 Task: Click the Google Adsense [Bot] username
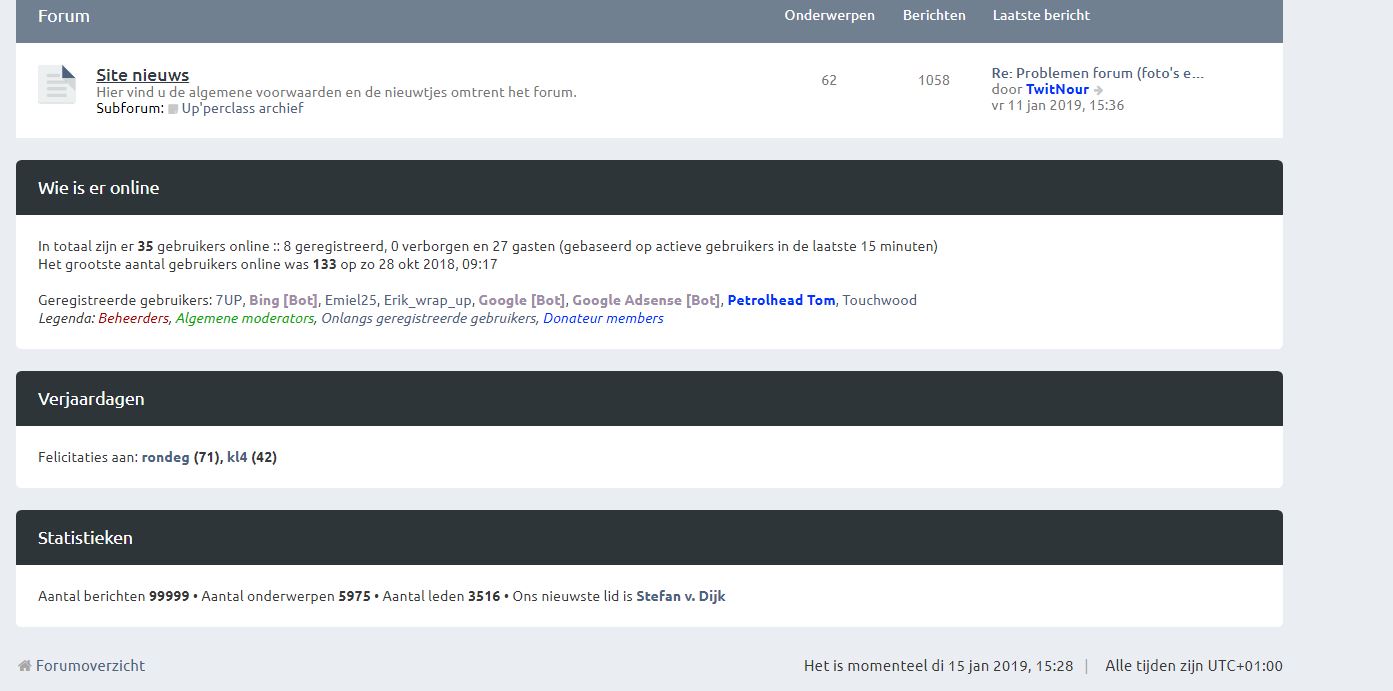pos(646,300)
